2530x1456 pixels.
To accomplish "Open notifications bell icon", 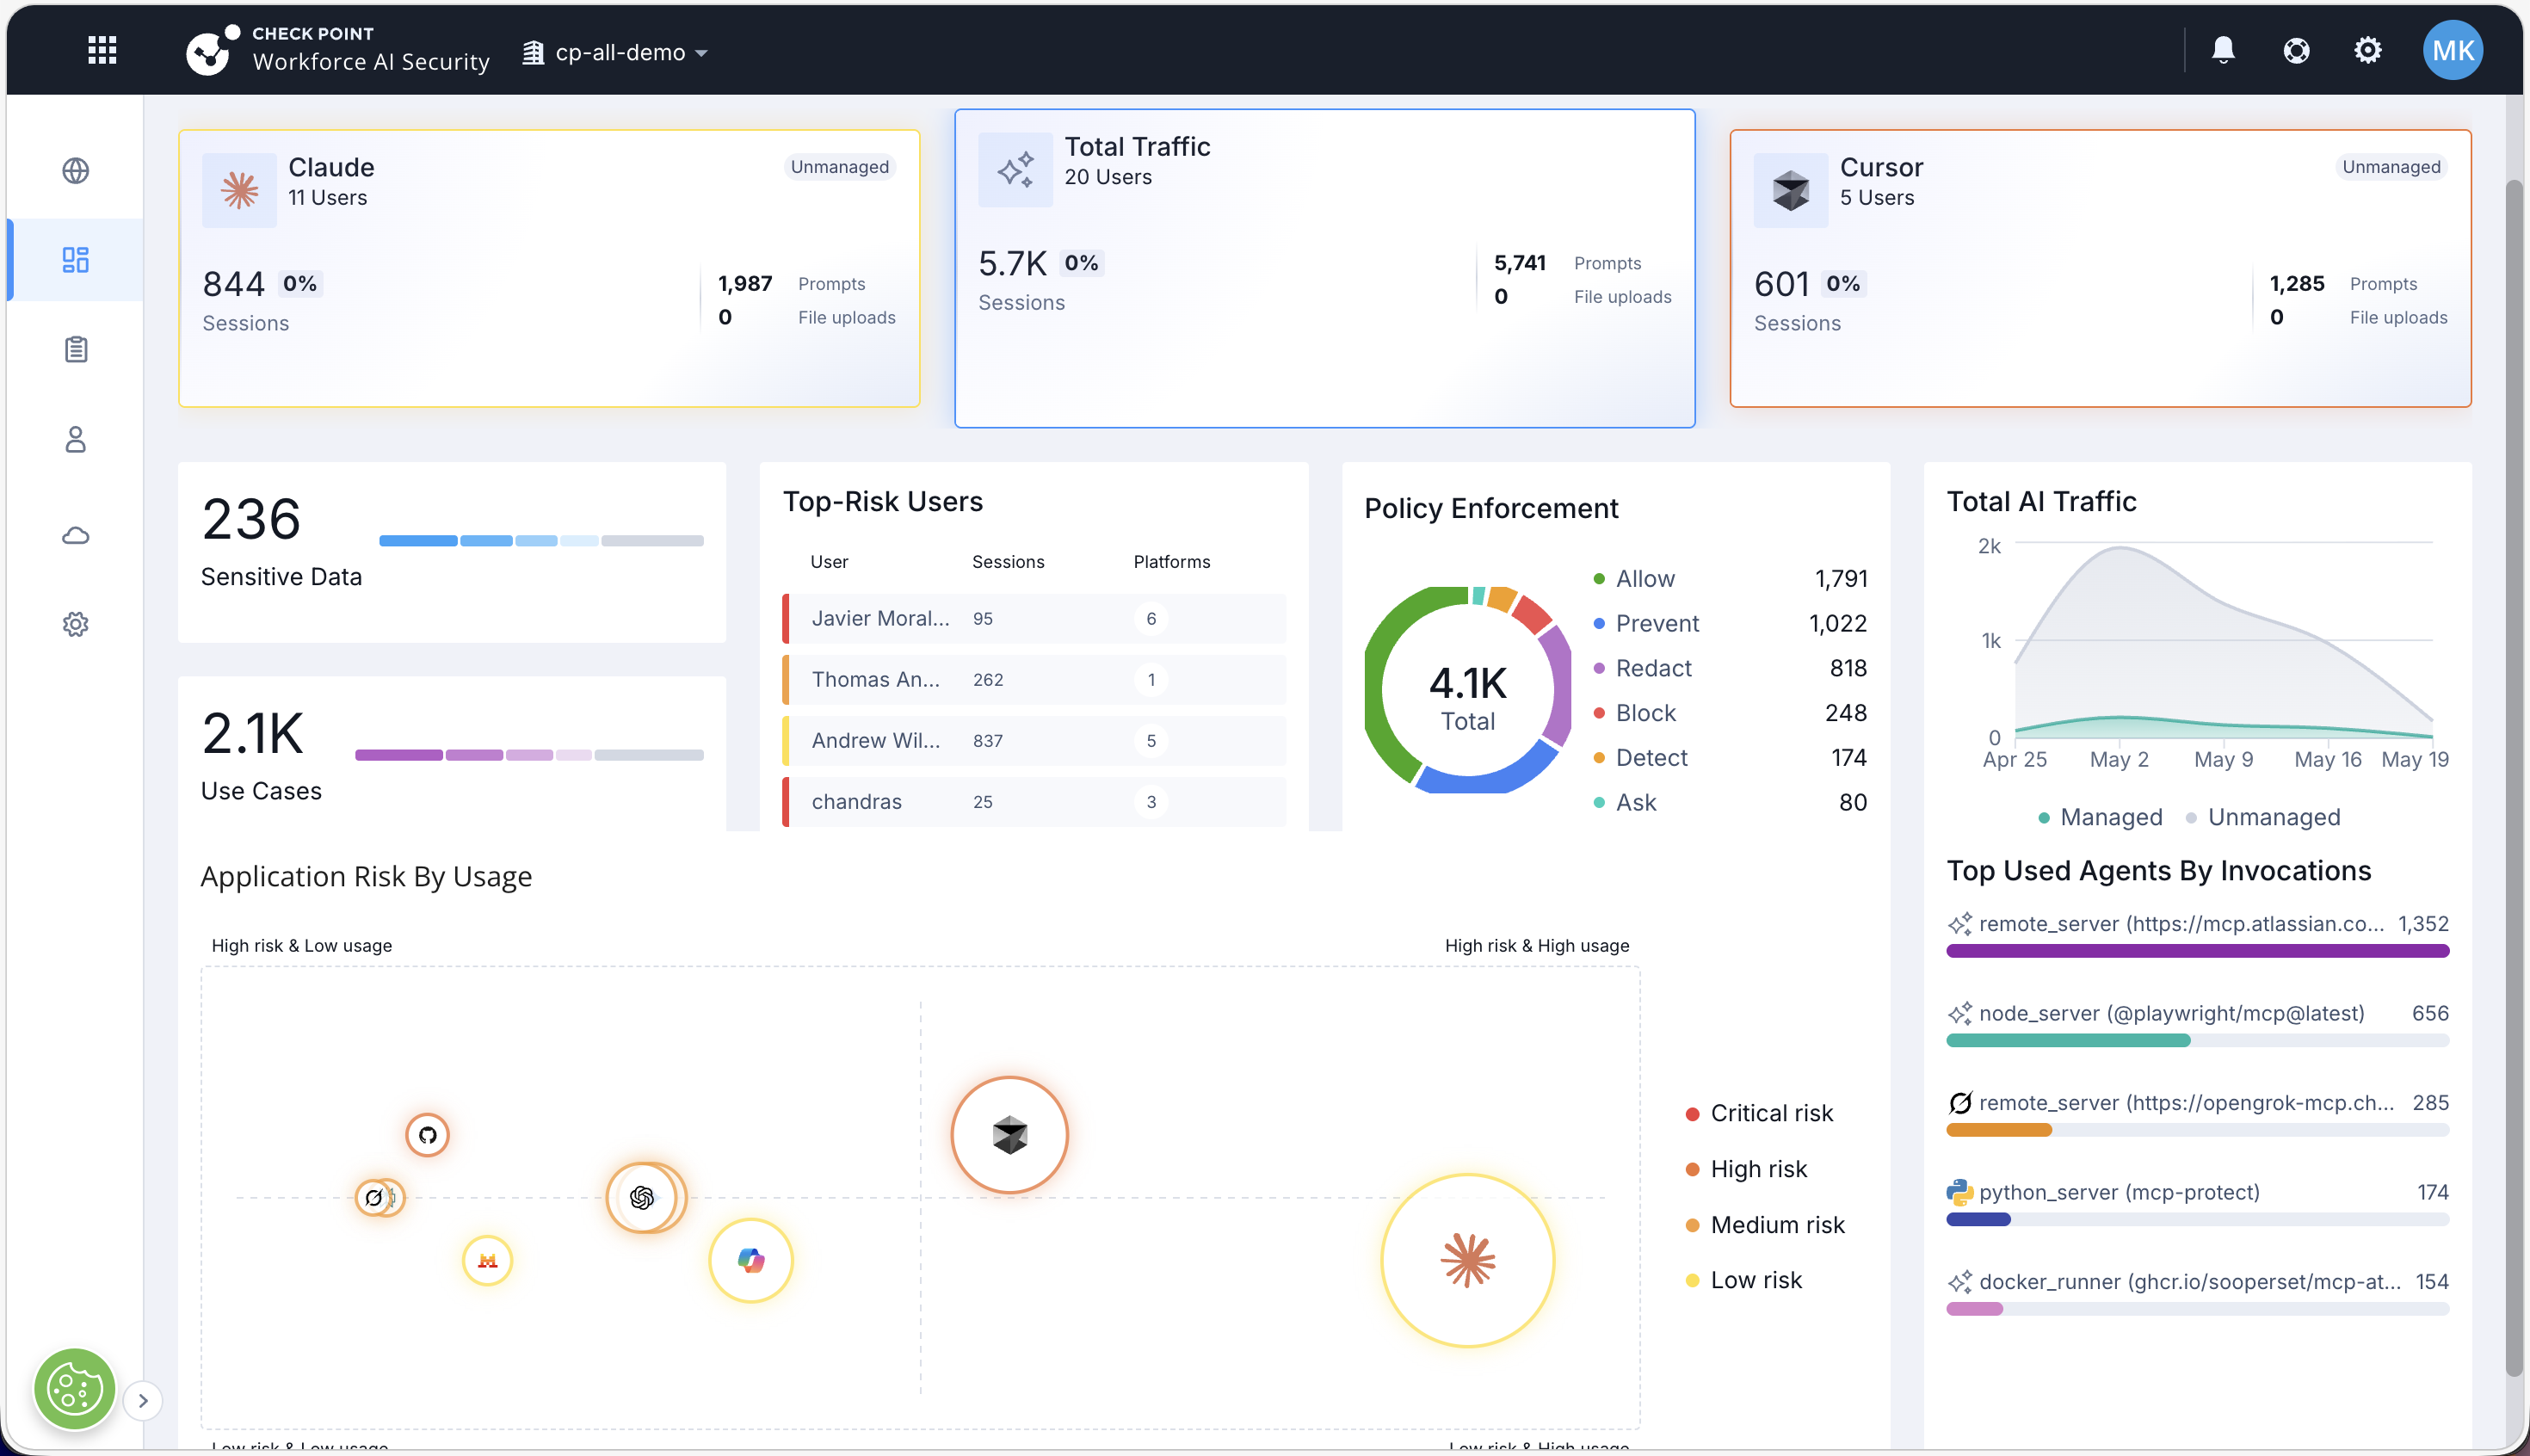I will tap(2223, 50).
